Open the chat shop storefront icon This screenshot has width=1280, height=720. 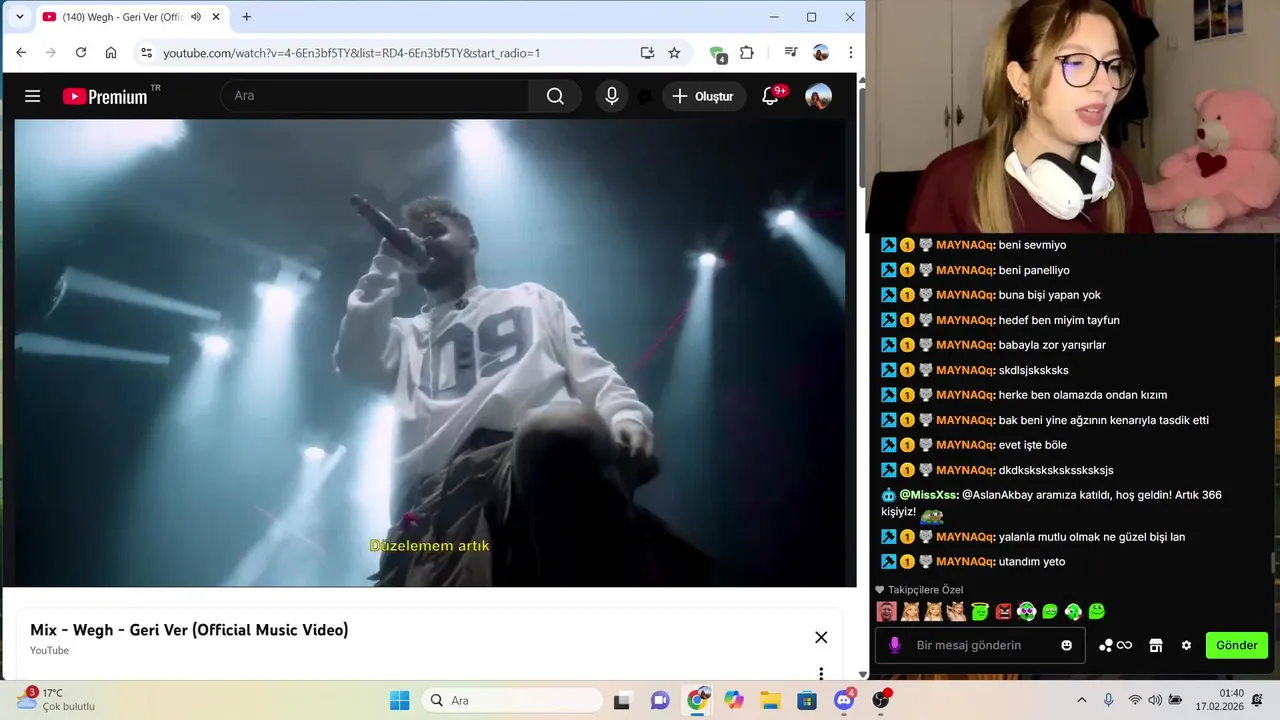(x=1156, y=645)
